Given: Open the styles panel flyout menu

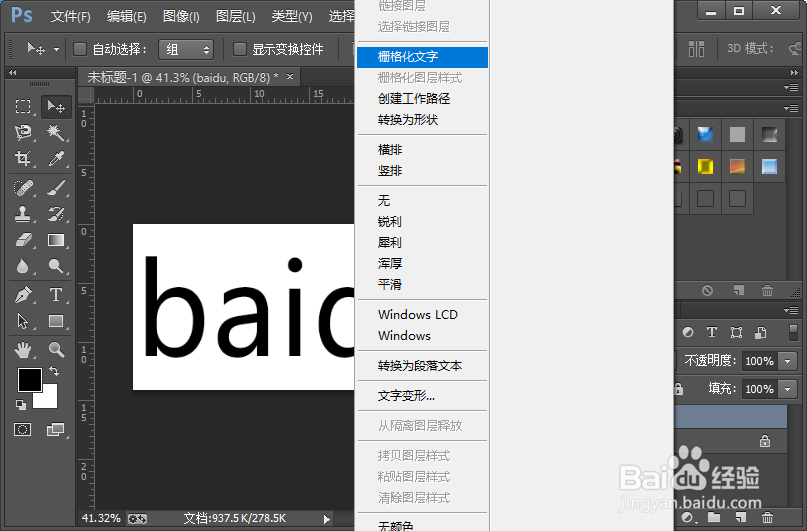Looking at the screenshot, I should pyautogui.click(x=791, y=108).
